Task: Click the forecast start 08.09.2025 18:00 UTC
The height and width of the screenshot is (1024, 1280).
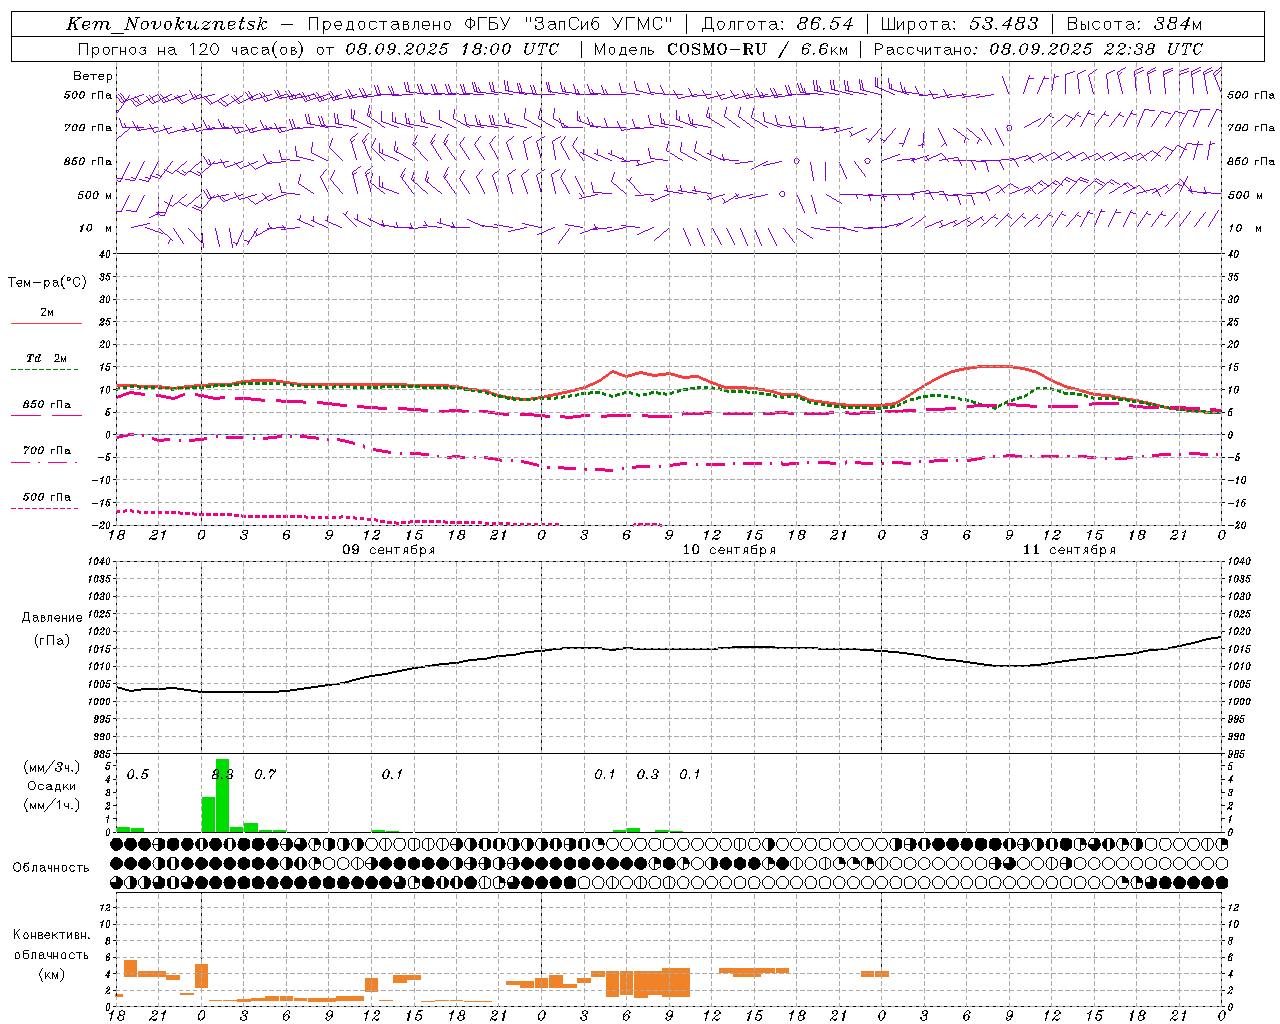Action: pyautogui.click(x=452, y=49)
